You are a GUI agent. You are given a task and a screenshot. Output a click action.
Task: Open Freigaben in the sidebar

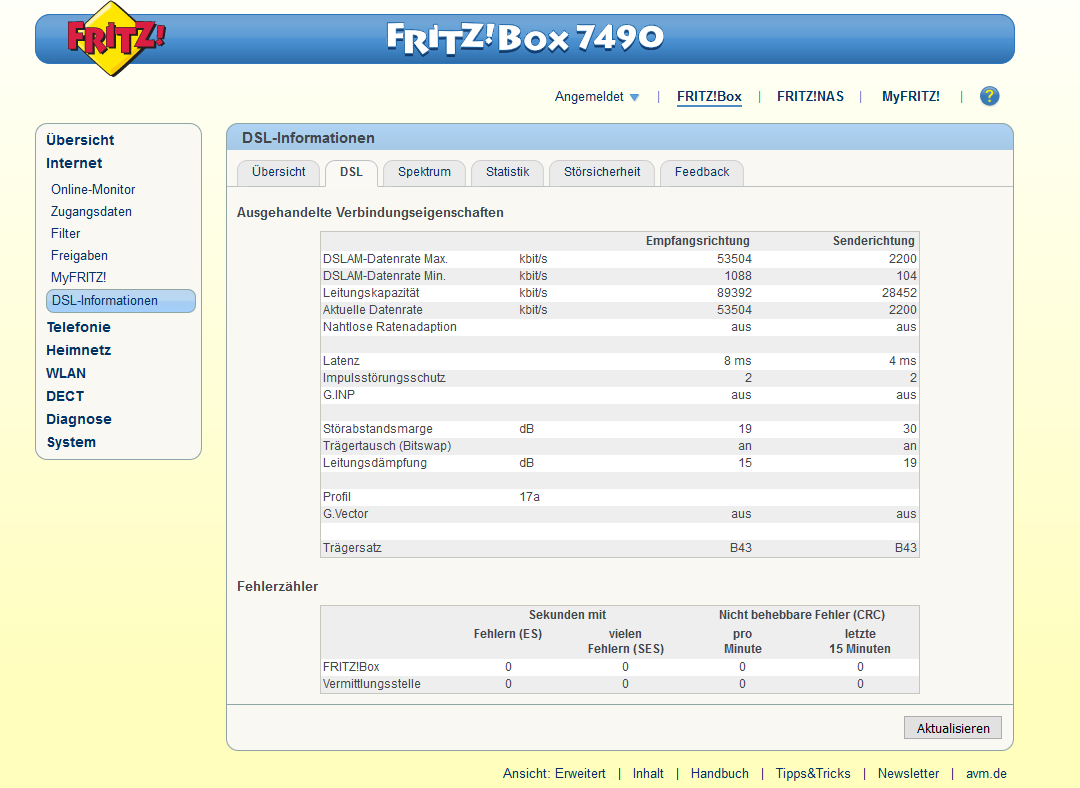point(79,256)
